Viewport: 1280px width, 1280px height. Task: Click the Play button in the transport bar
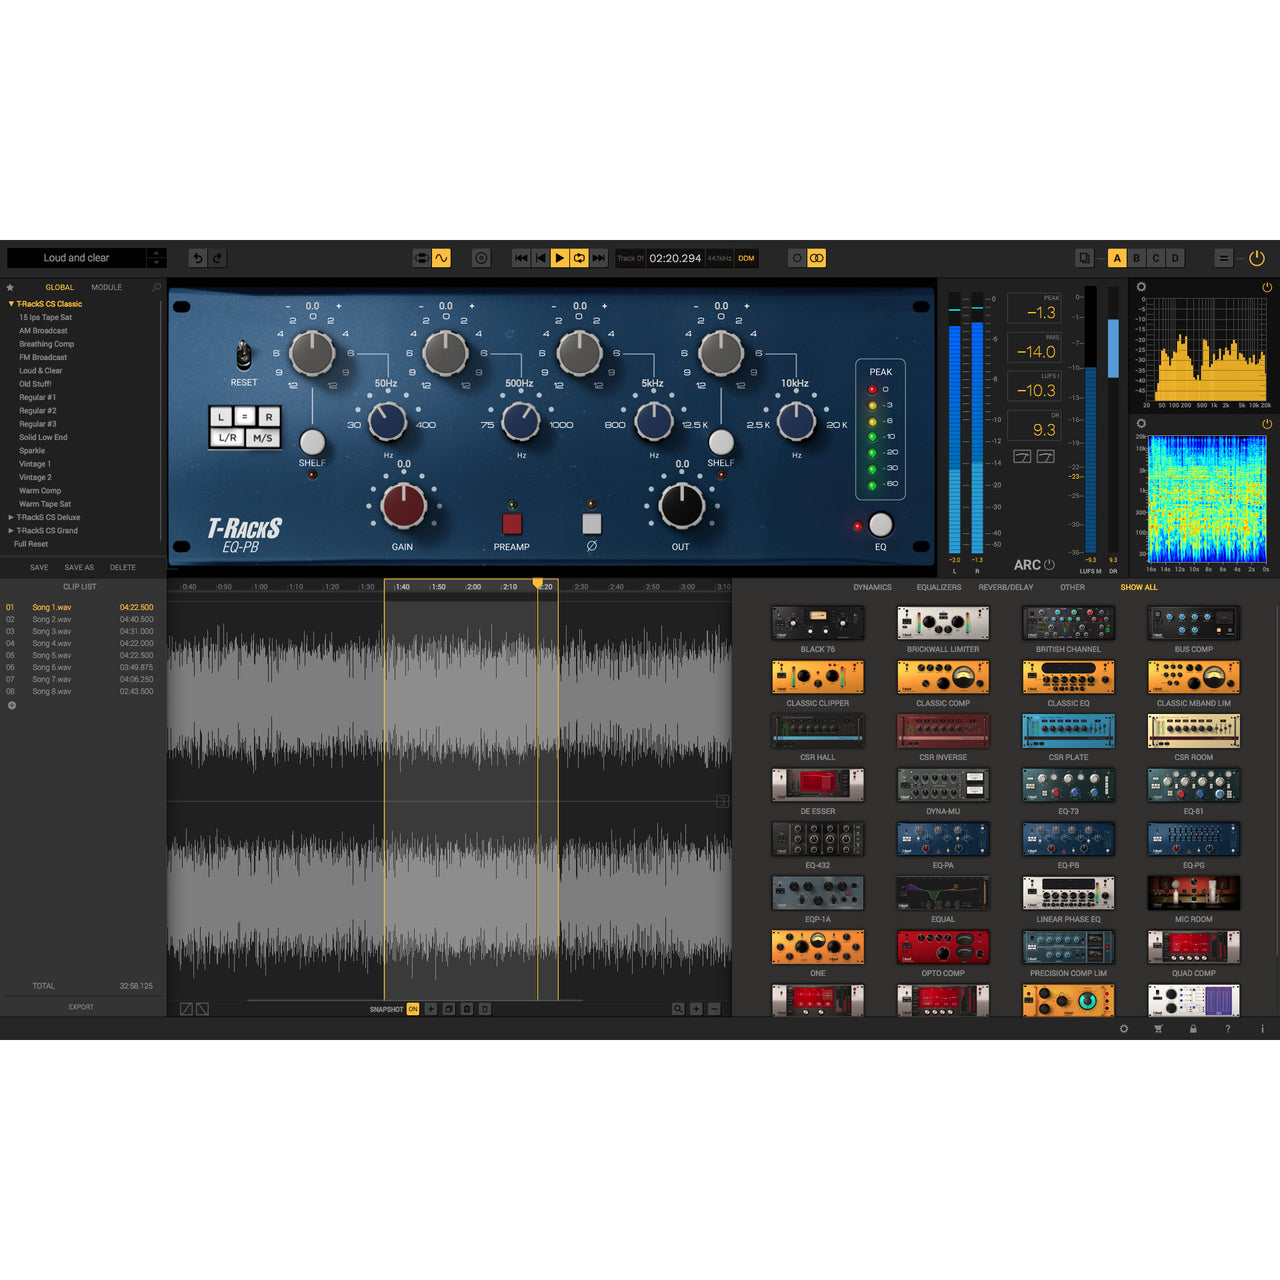pyautogui.click(x=558, y=258)
